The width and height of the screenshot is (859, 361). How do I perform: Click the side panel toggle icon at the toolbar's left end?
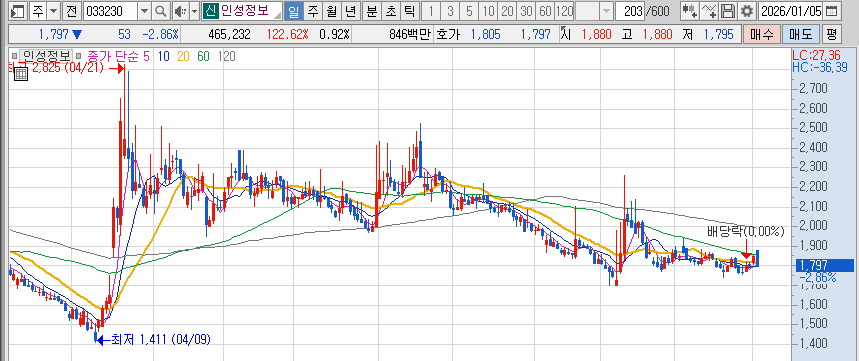pyautogui.click(x=19, y=10)
